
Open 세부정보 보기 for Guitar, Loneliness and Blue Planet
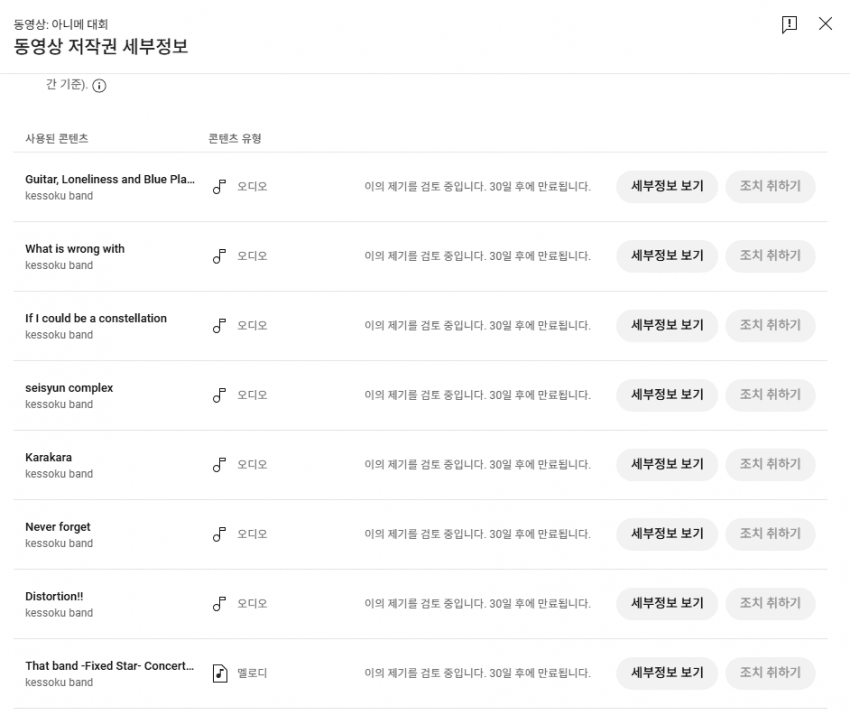point(667,186)
